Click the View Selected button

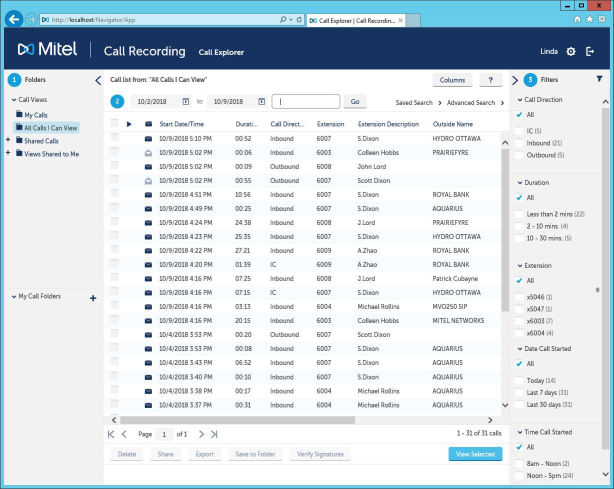[x=475, y=454]
